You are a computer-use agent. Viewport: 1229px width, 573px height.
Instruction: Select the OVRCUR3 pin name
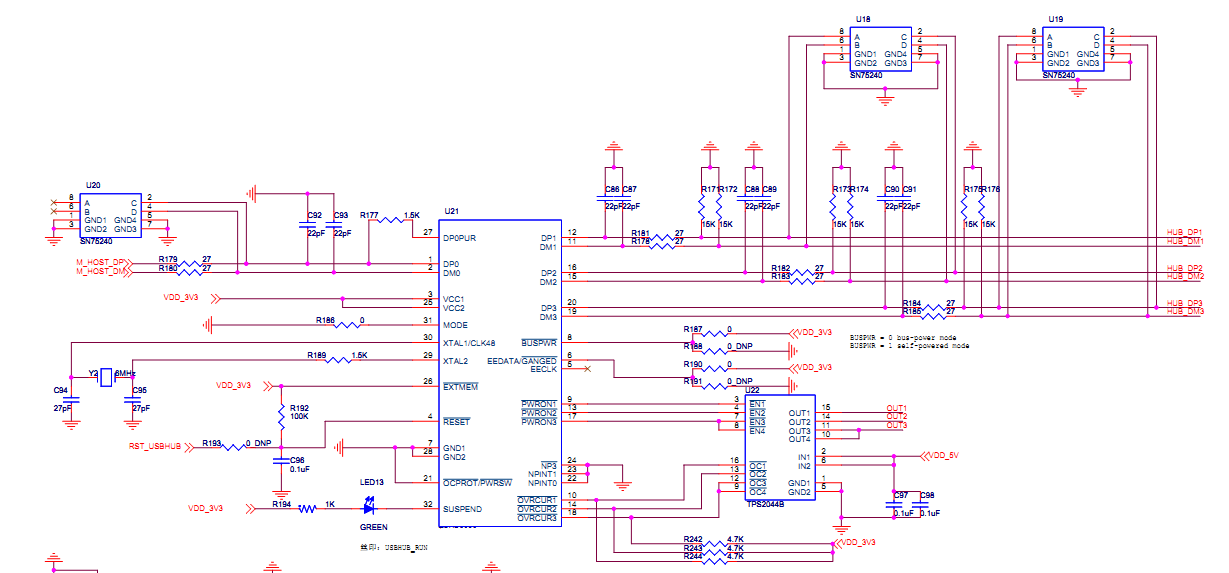[537, 517]
